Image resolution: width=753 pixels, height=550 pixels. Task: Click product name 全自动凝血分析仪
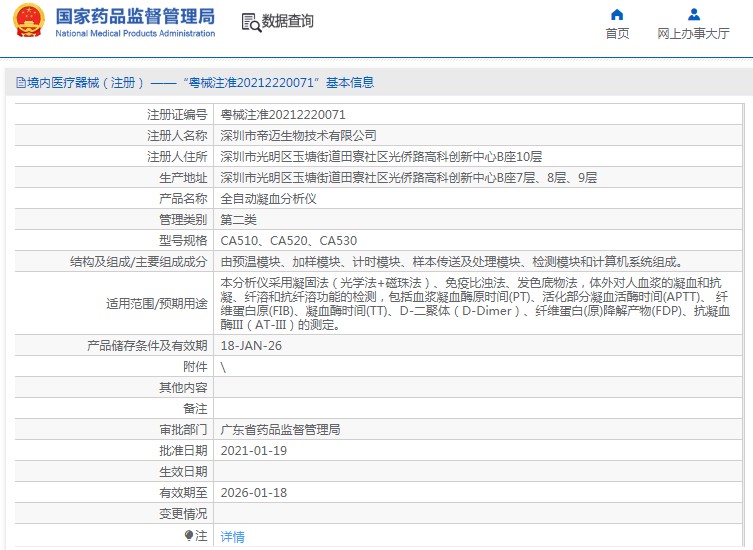[268, 198]
